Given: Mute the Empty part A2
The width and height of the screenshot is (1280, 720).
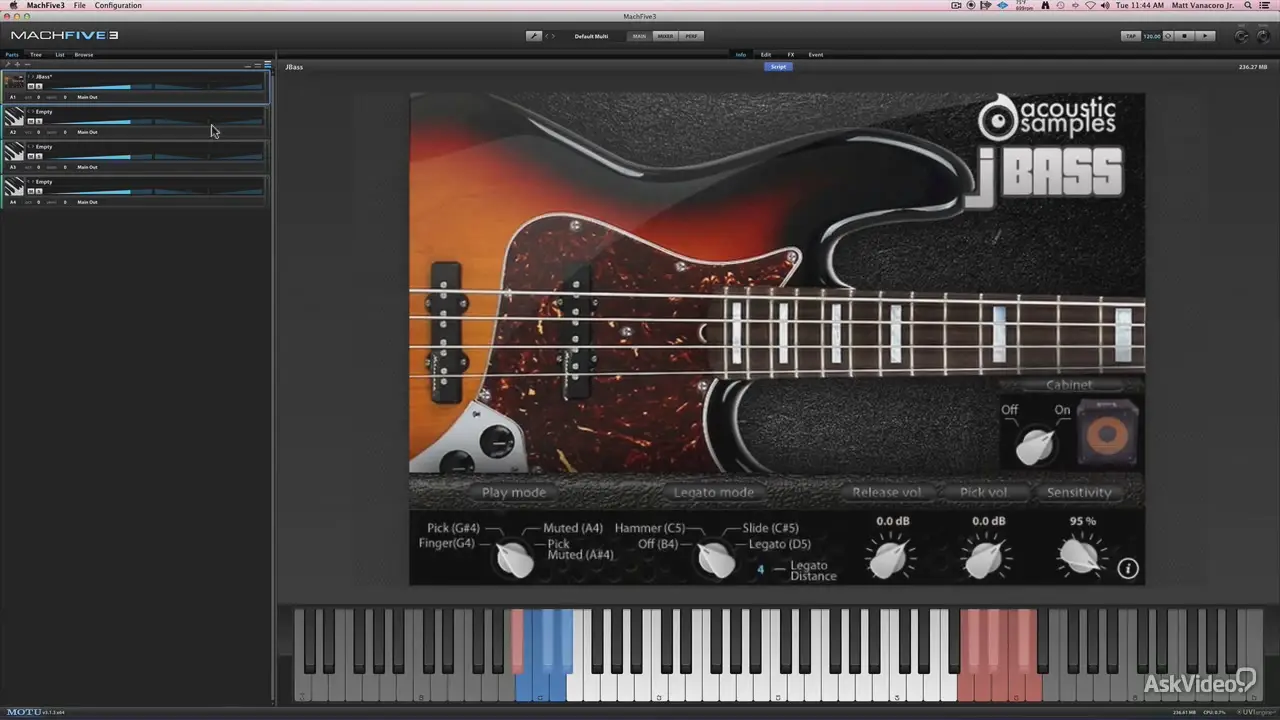Looking at the screenshot, I should pyautogui.click(x=31, y=121).
